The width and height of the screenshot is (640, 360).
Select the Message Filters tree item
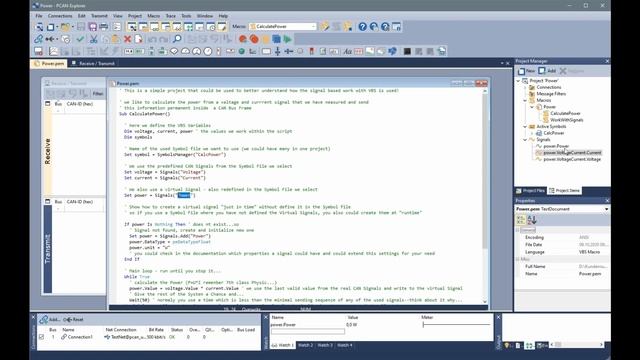pyautogui.click(x=551, y=94)
